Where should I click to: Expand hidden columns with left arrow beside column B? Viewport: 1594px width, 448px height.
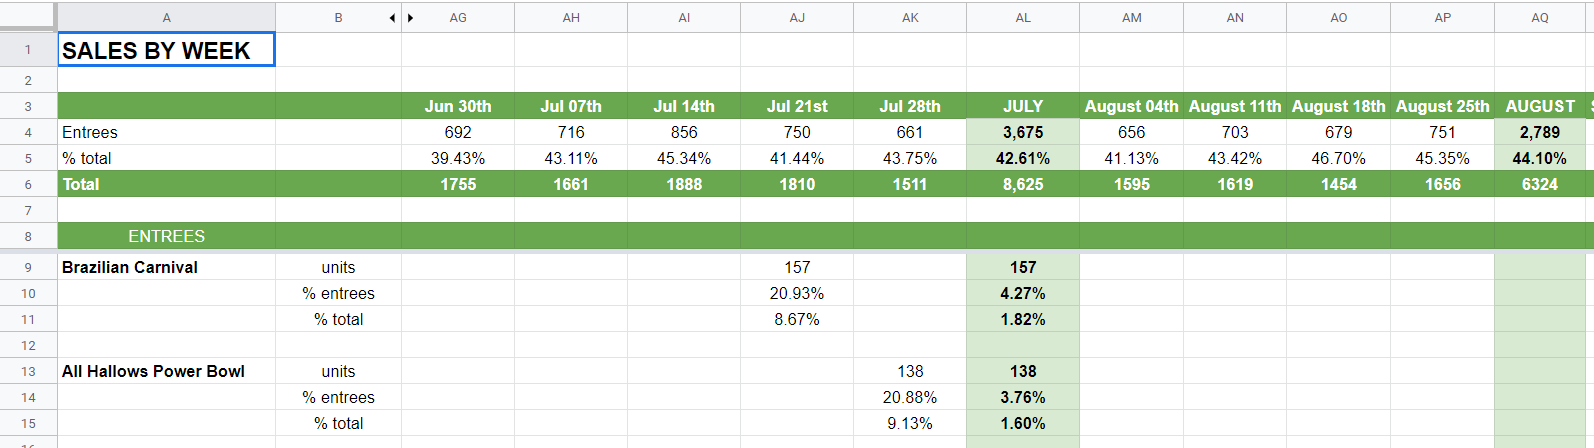392,18
